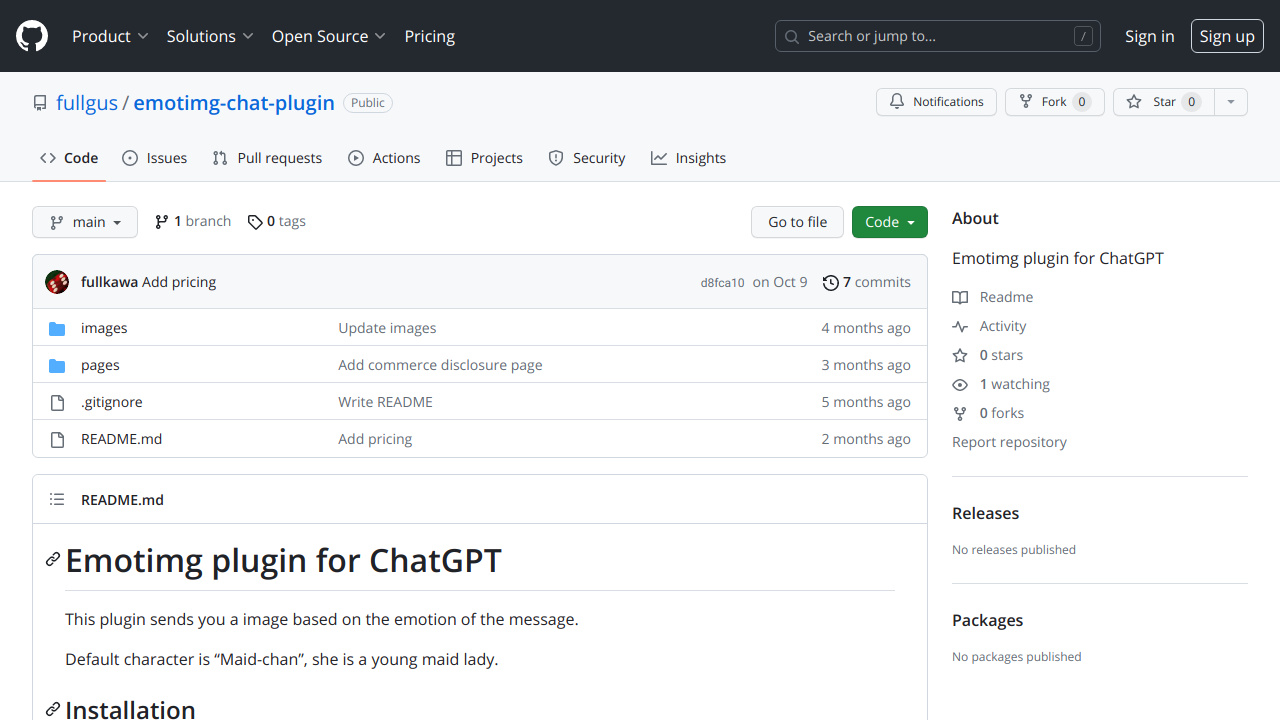Click the README.md file icon in file list

[57, 439]
